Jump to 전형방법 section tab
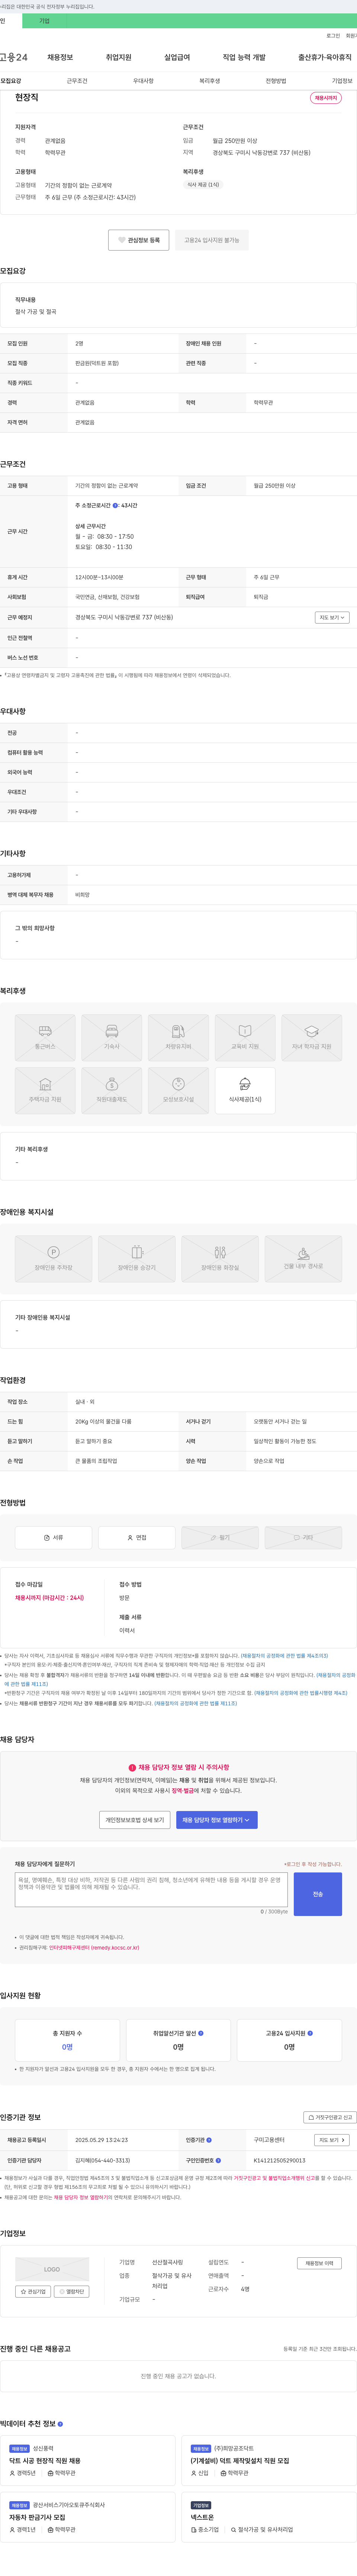The width and height of the screenshot is (357, 2576). click(x=276, y=81)
